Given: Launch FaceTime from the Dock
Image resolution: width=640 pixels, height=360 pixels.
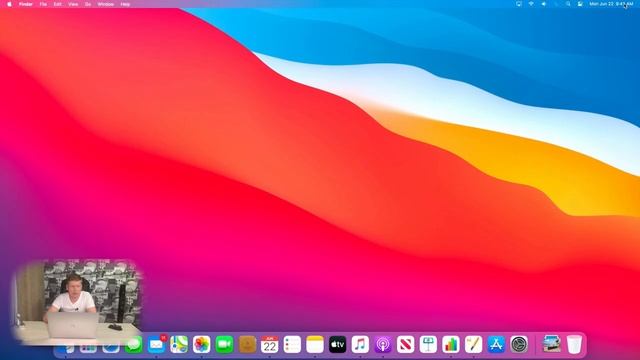Looking at the screenshot, I should [224, 344].
